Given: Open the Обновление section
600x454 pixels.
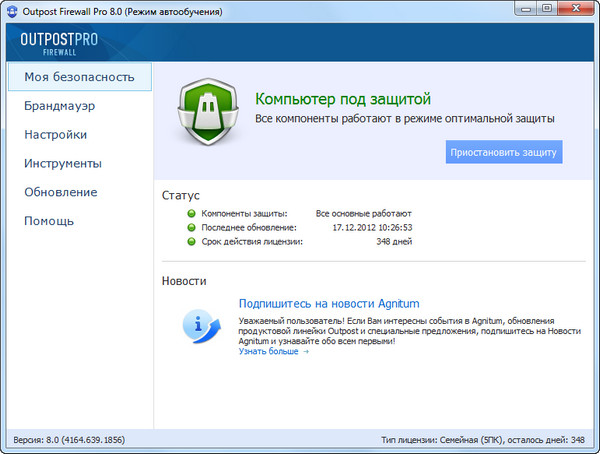Looking at the screenshot, I should click(60, 192).
